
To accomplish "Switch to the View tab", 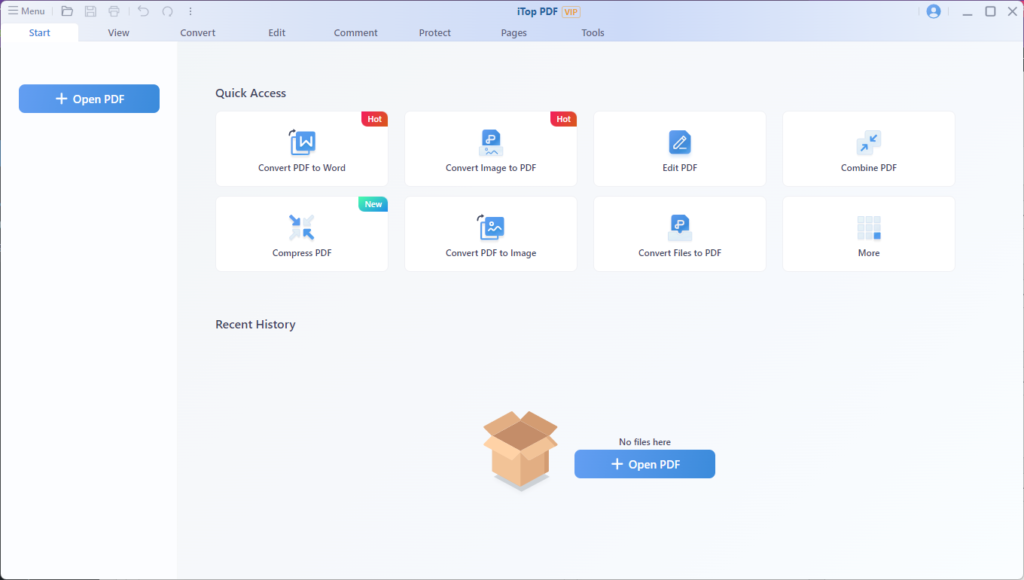I will (118, 33).
